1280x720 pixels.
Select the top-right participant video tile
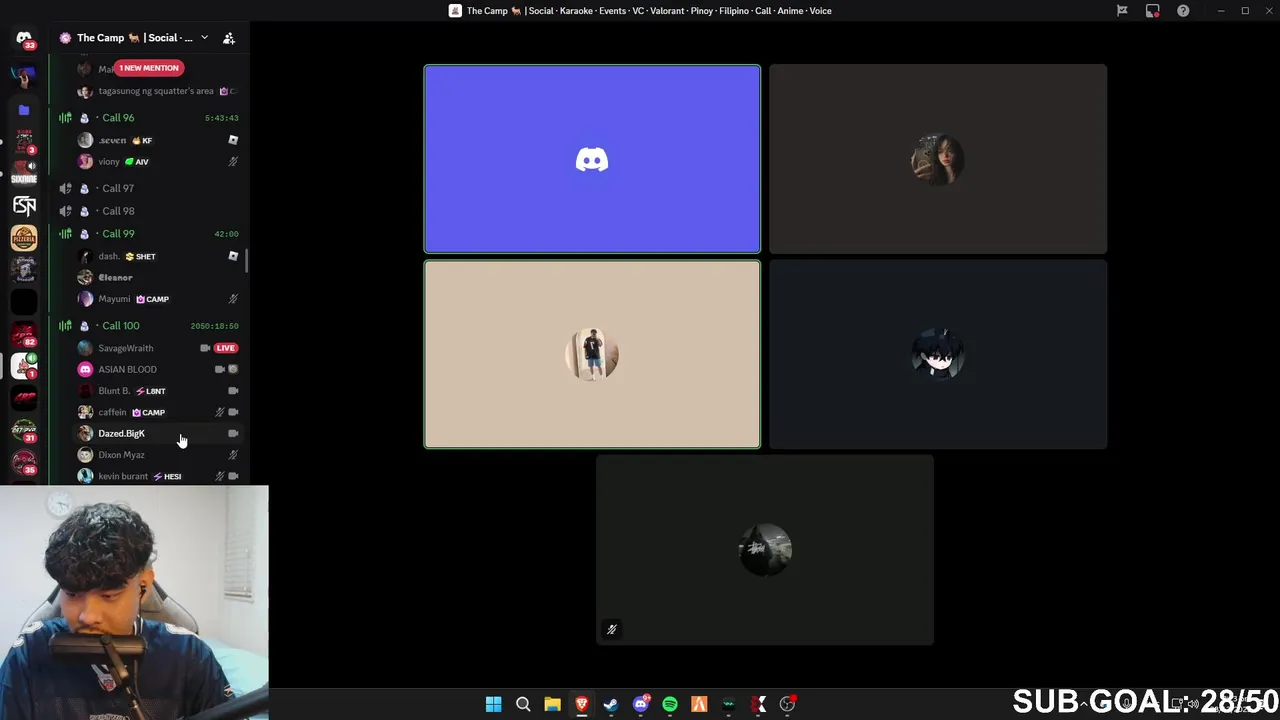(x=938, y=159)
